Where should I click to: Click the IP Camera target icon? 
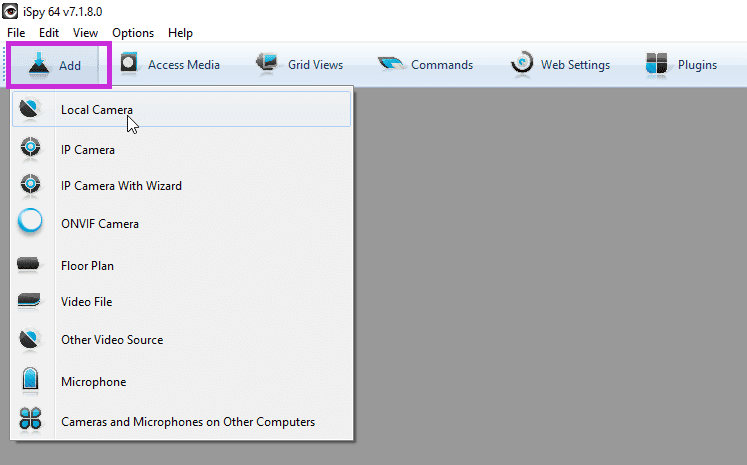tap(30, 148)
